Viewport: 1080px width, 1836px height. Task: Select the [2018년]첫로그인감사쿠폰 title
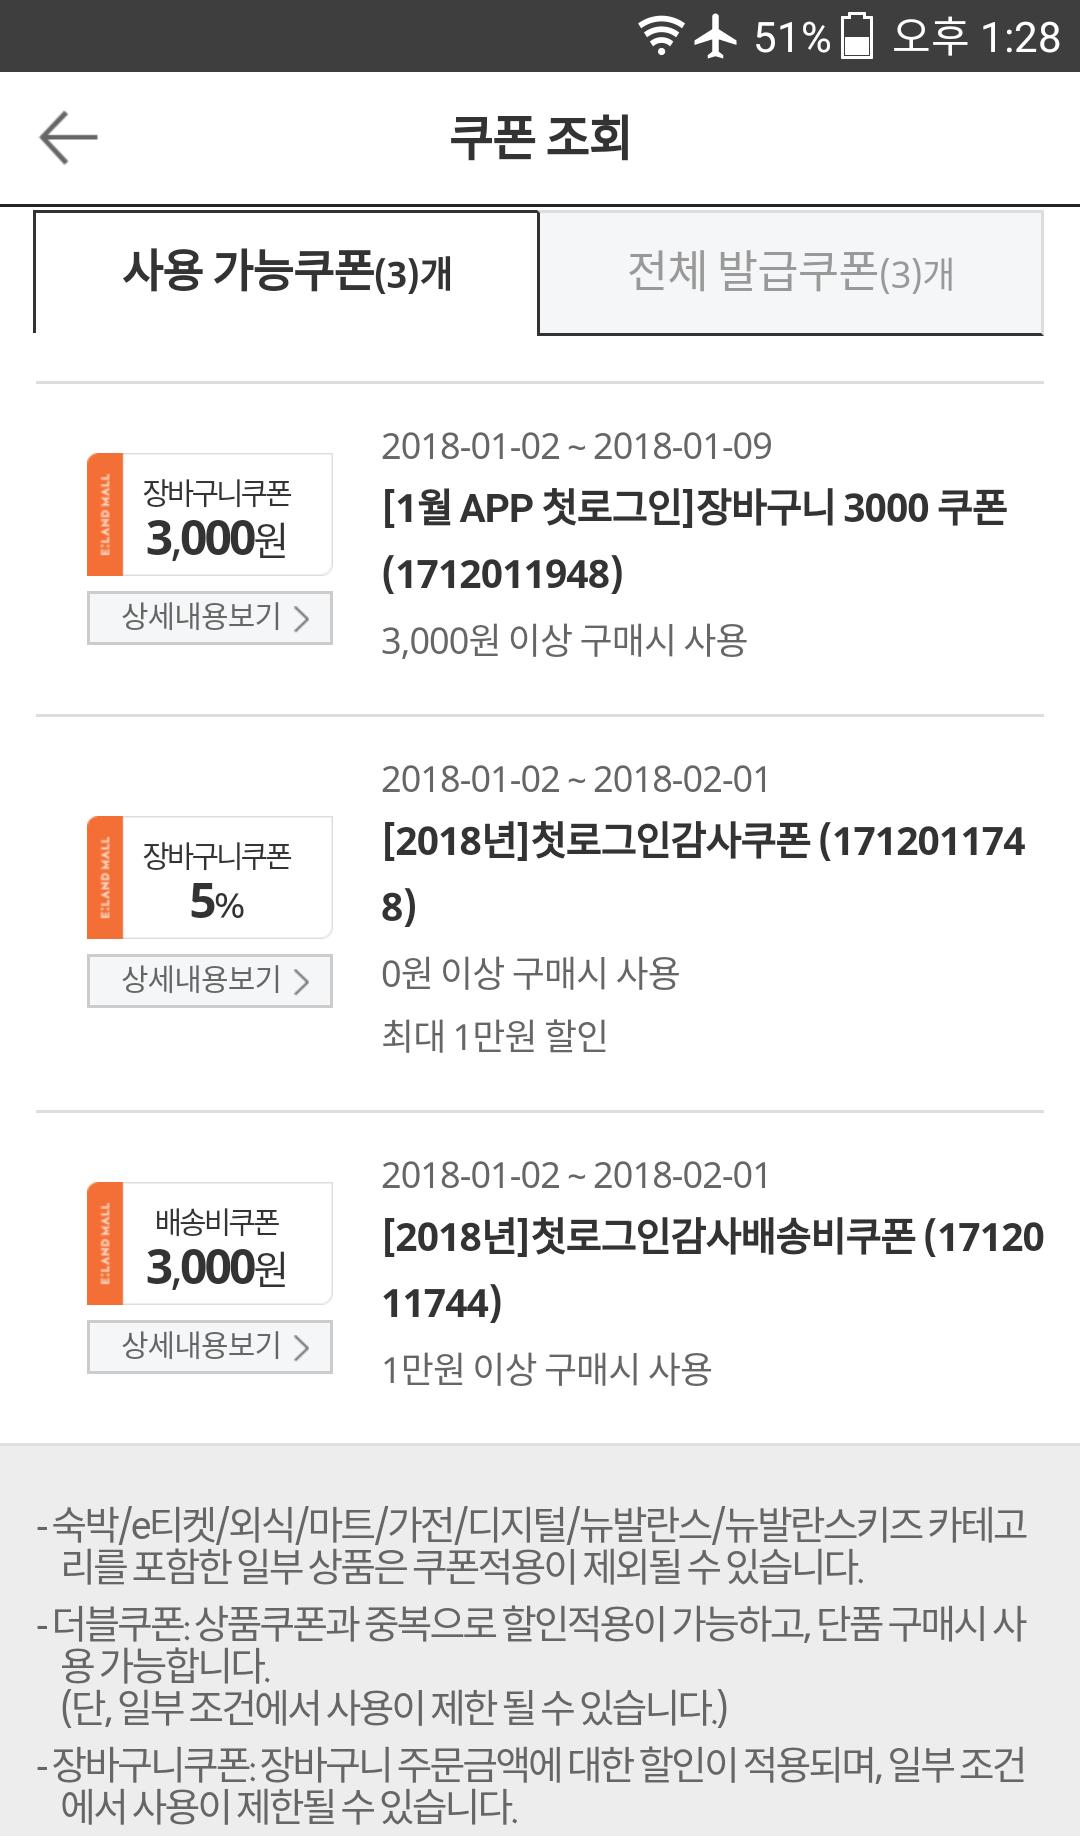pos(703,873)
